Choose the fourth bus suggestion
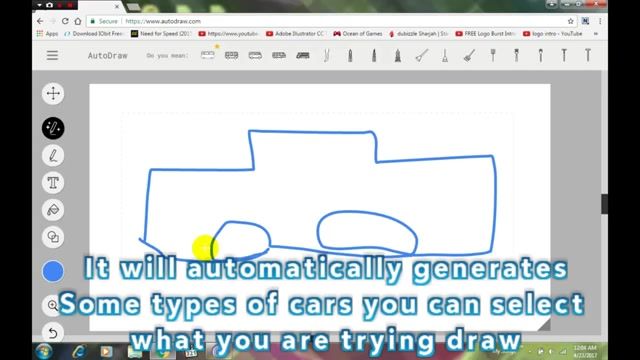Image resolution: width=640 pixels, height=360 pixels. [279, 56]
